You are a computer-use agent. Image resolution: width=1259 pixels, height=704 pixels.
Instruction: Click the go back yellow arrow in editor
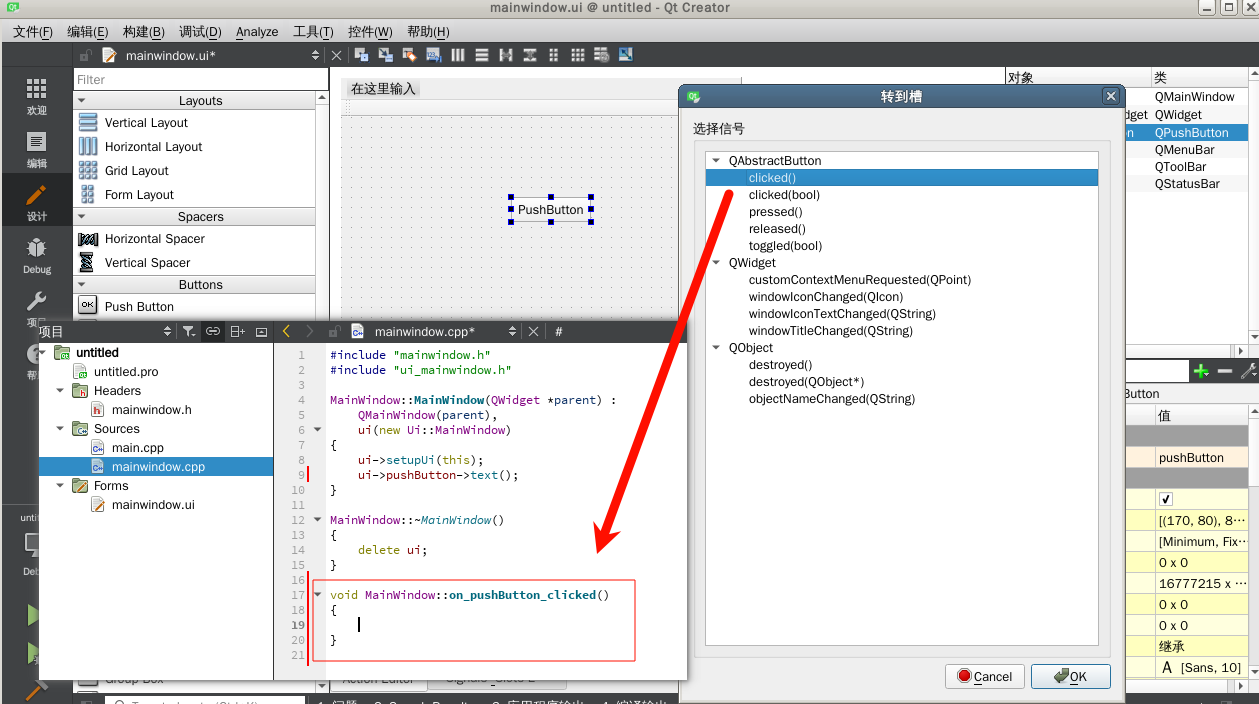(x=286, y=331)
